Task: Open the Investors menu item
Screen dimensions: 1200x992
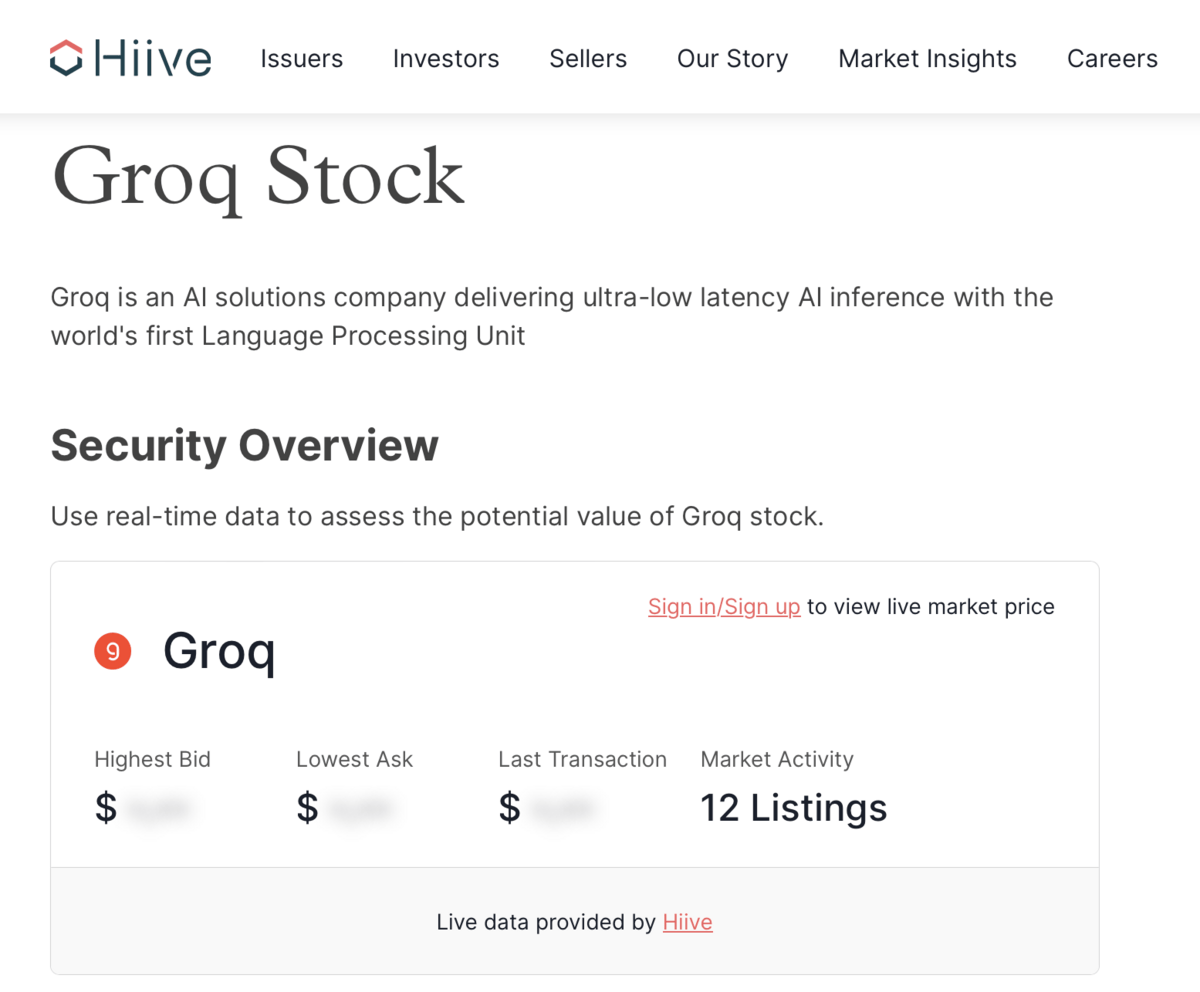Action: coord(446,59)
